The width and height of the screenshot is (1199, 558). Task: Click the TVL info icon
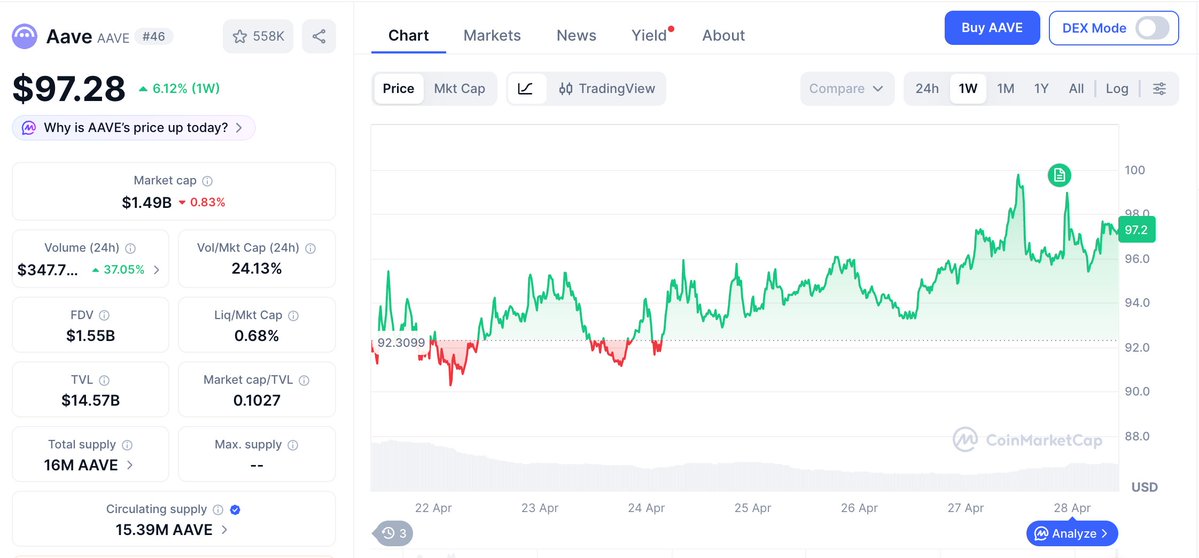click(105, 380)
